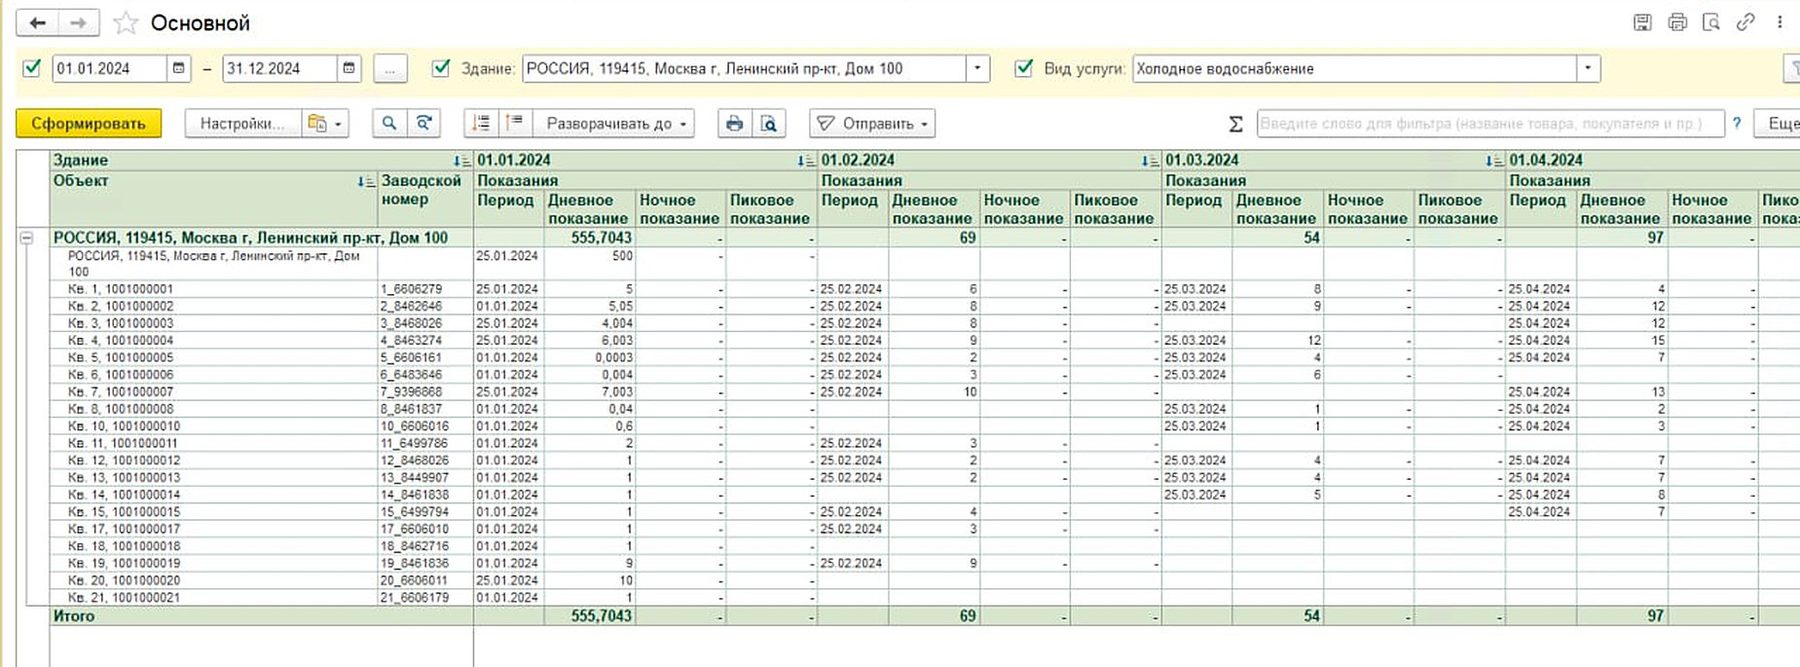Open print preview icon next to printer
Image resolution: width=1800 pixels, height=667 pixels.
pos(768,123)
